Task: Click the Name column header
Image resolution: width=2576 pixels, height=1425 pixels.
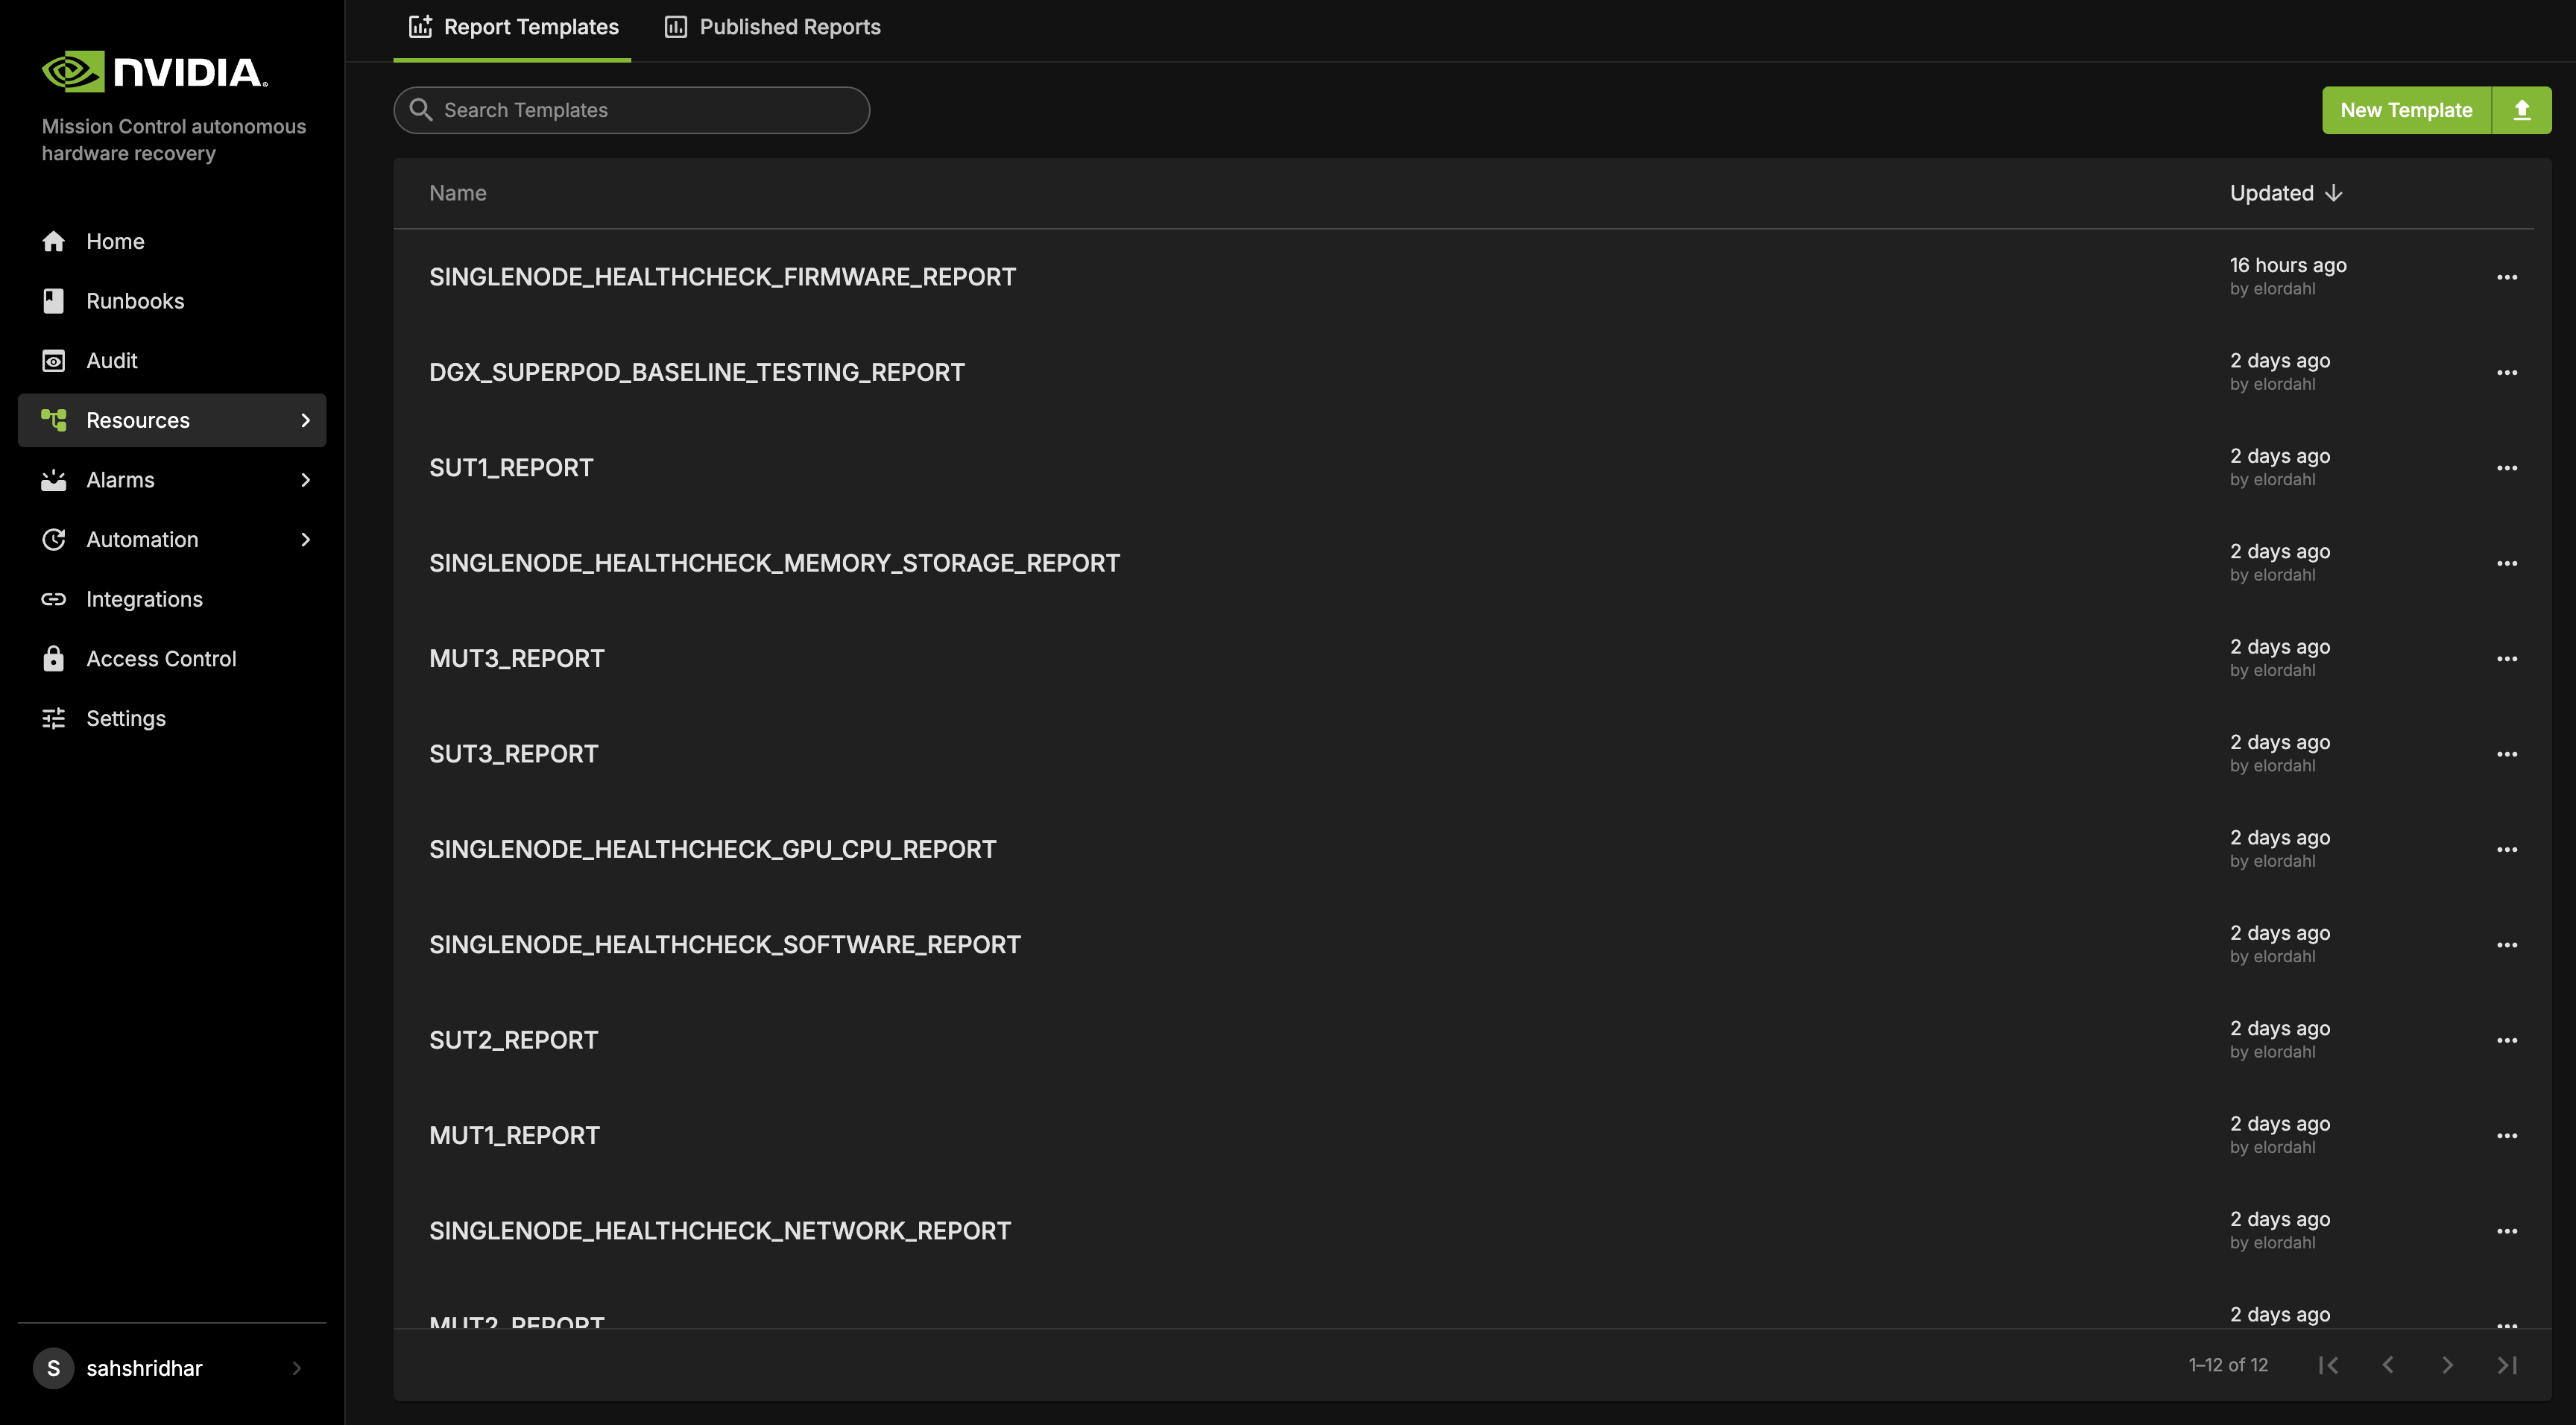Action: tap(458, 193)
